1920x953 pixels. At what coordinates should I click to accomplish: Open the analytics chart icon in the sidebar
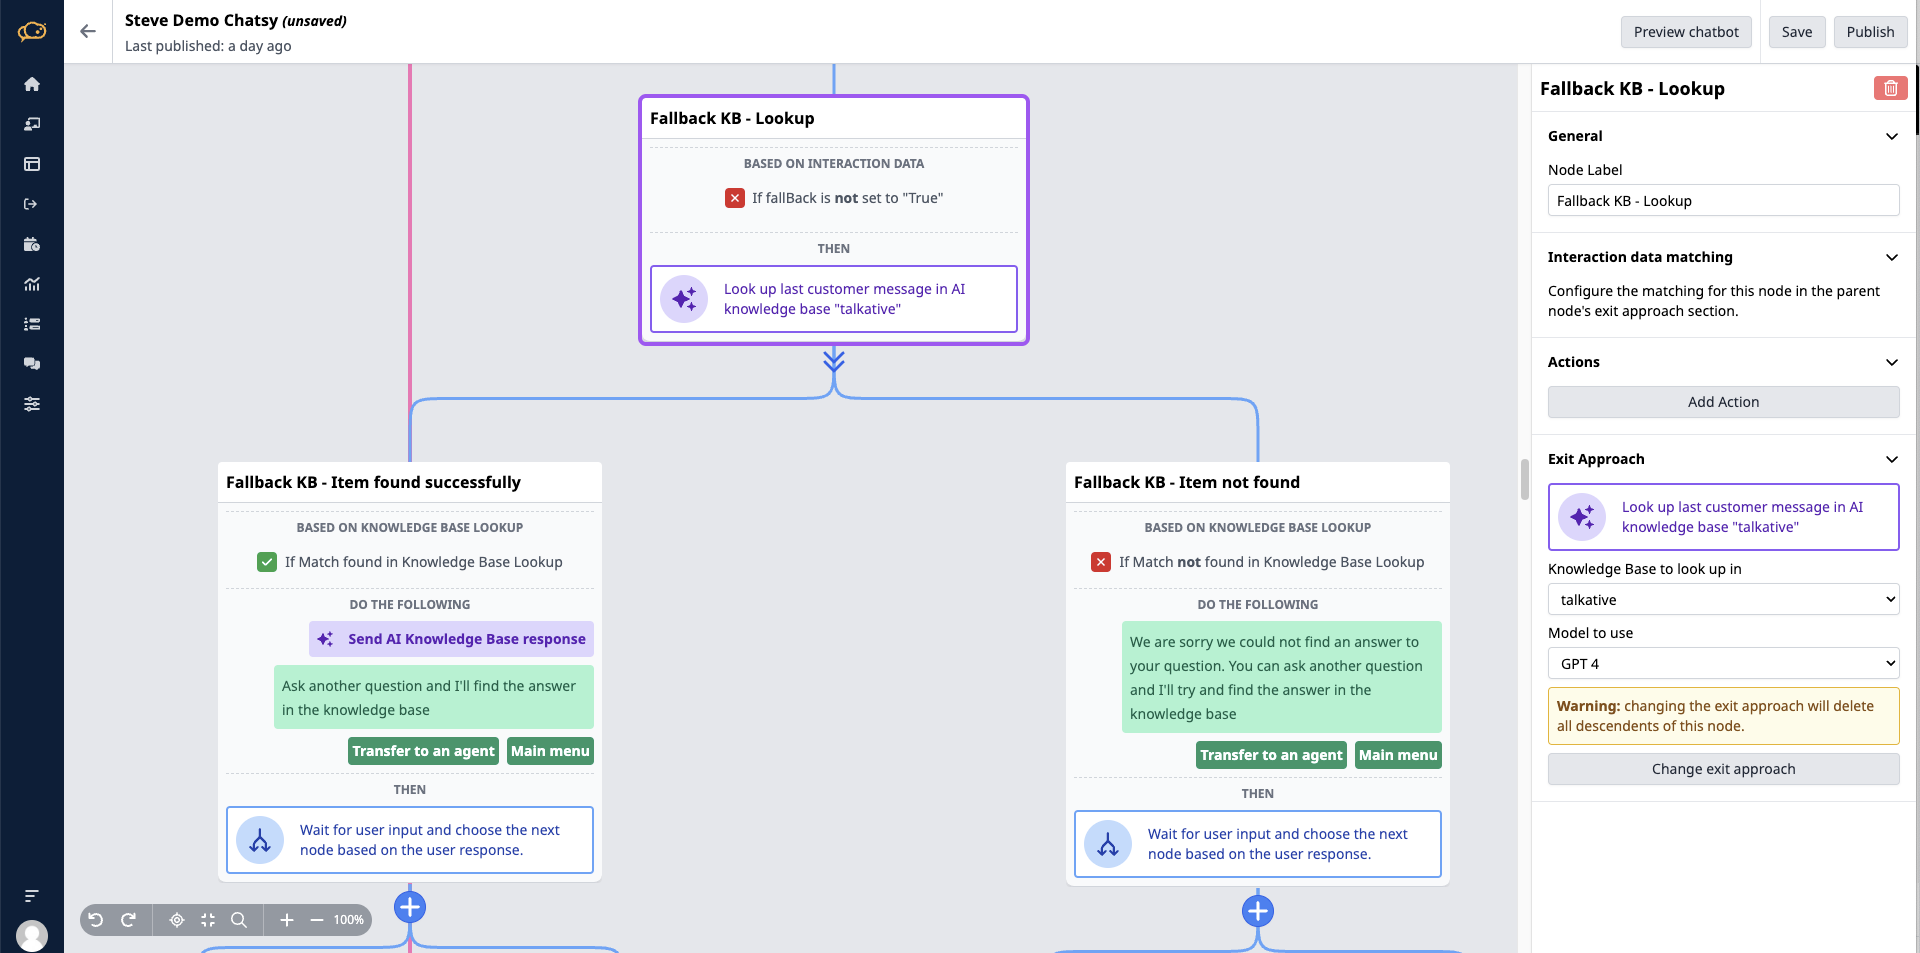[x=32, y=284]
